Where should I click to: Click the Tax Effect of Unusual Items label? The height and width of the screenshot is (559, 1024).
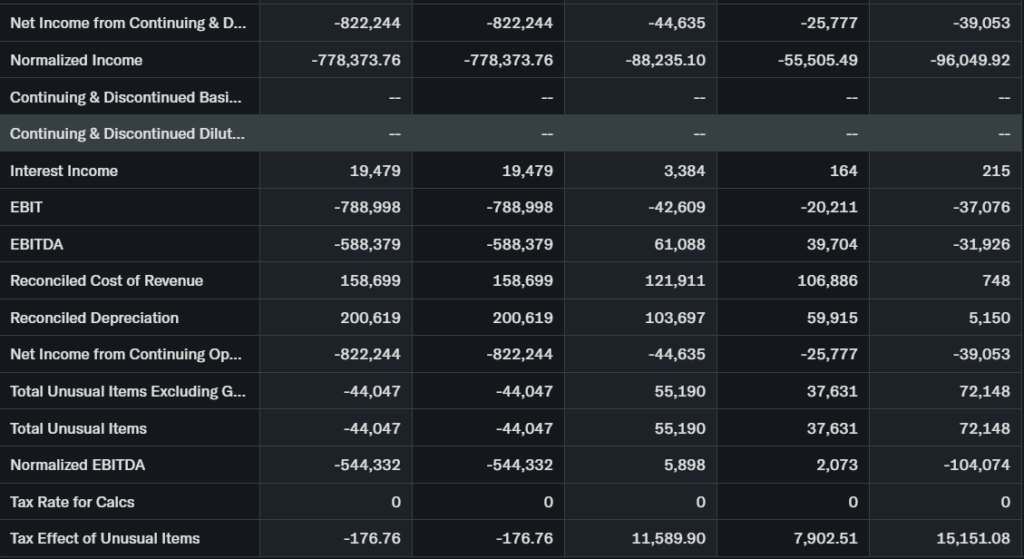[105, 538]
